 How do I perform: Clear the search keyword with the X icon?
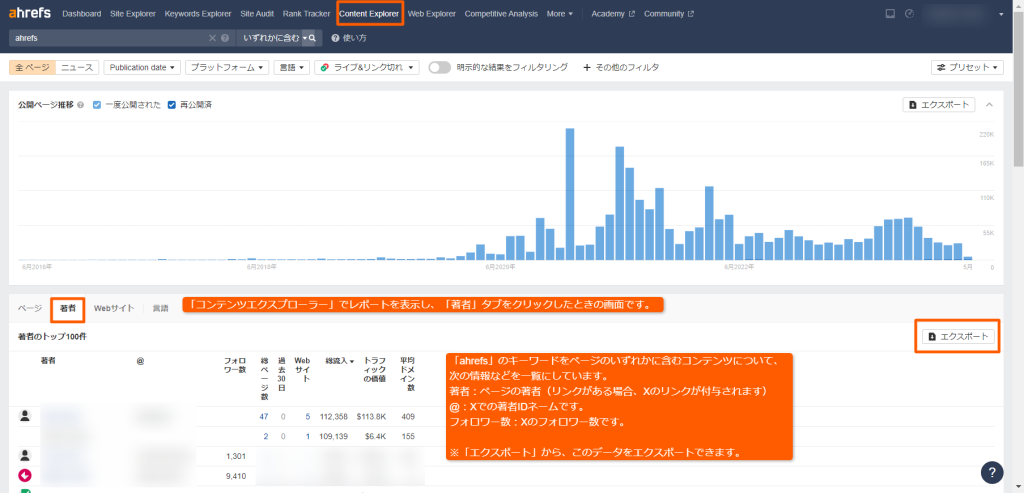click(212, 39)
